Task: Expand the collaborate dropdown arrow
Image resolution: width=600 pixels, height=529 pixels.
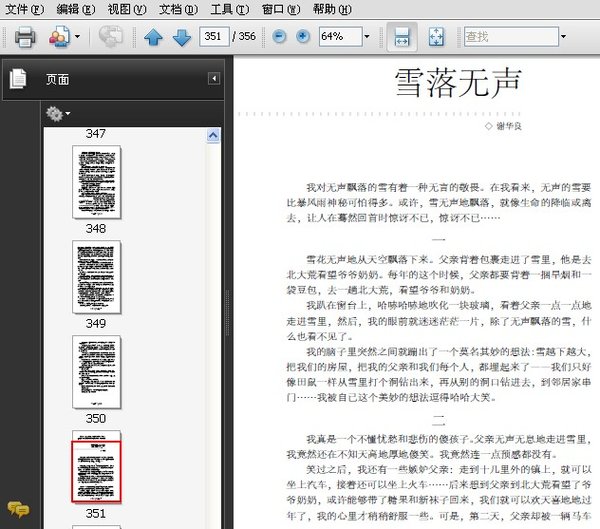Action: tap(77, 37)
